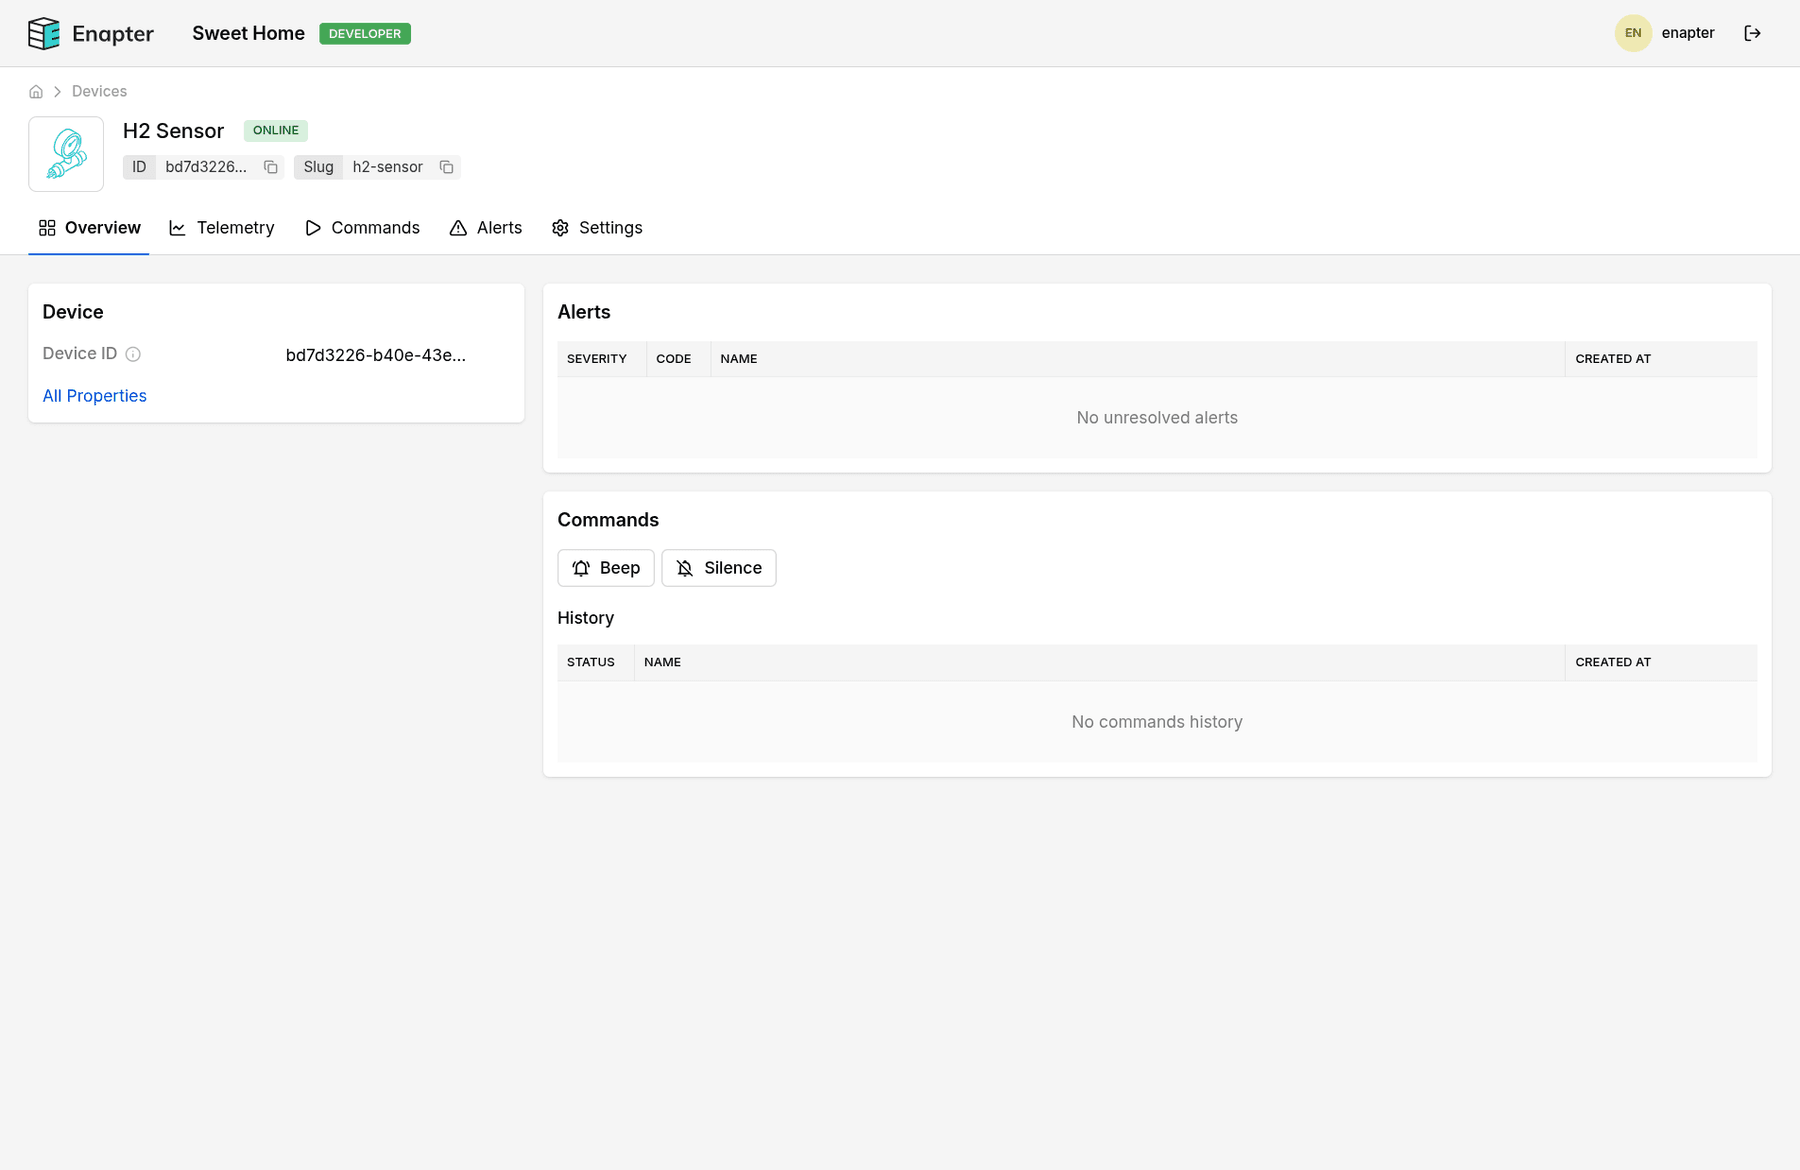This screenshot has width=1800, height=1170.
Task: Open the Alerts tab
Action: [486, 228]
